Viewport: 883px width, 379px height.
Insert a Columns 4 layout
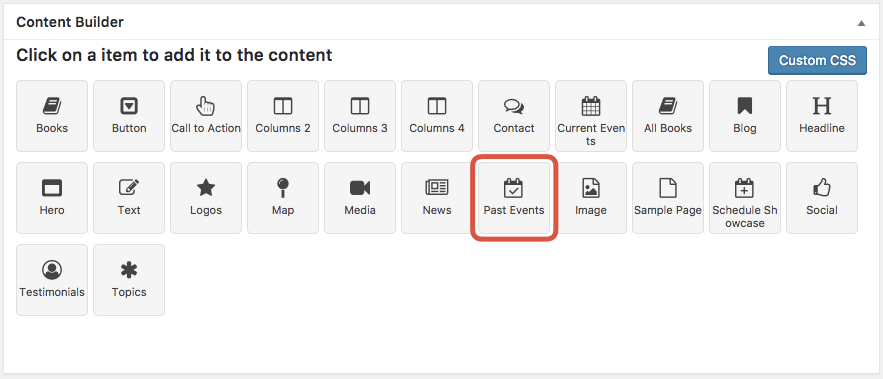(x=437, y=116)
